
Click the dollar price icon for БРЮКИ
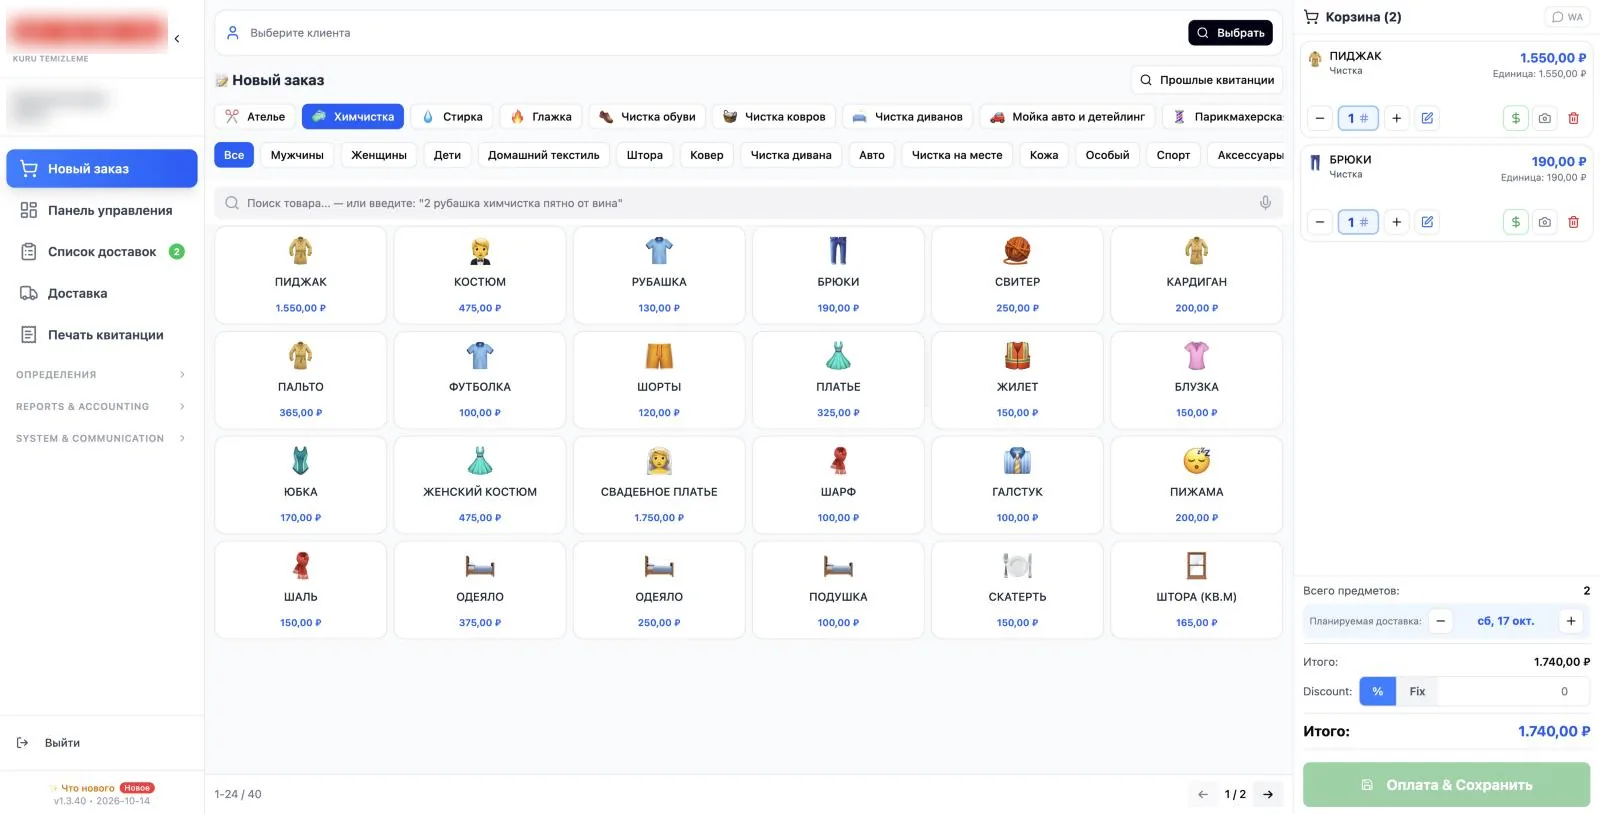[x=1516, y=222]
